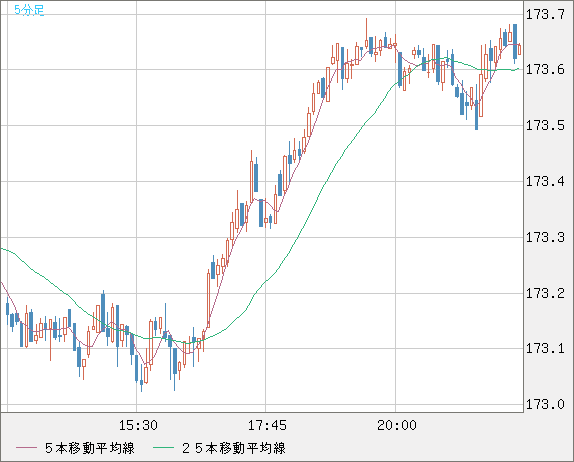The width and height of the screenshot is (574, 462).
Task: Click the 15:30 time axis label
Action: pos(138,425)
